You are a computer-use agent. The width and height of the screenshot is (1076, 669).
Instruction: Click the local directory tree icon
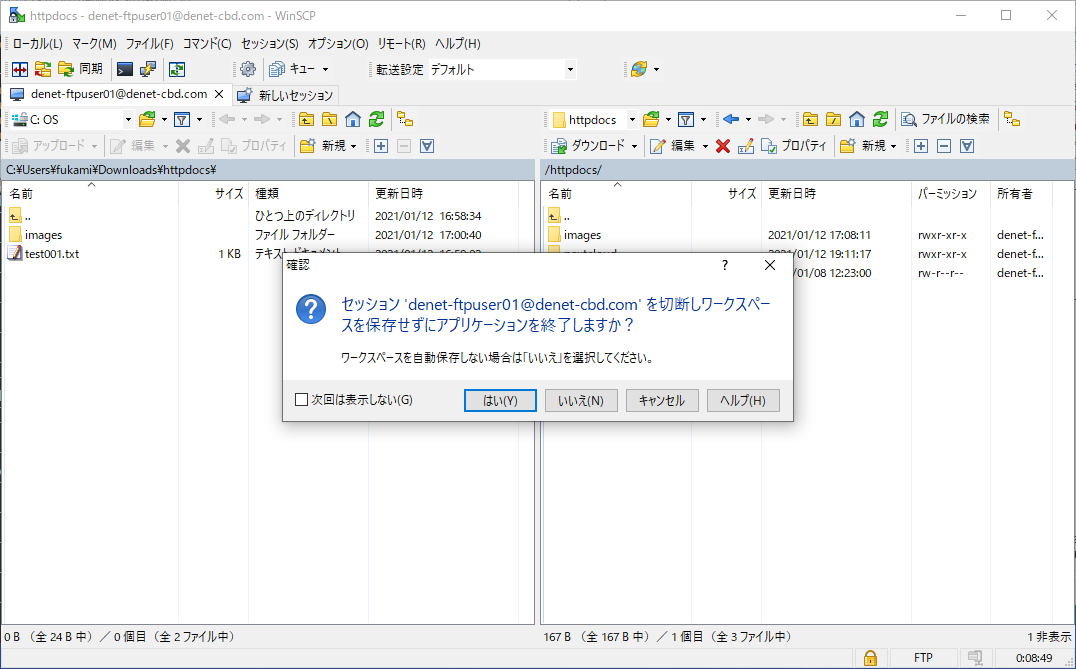[405, 119]
